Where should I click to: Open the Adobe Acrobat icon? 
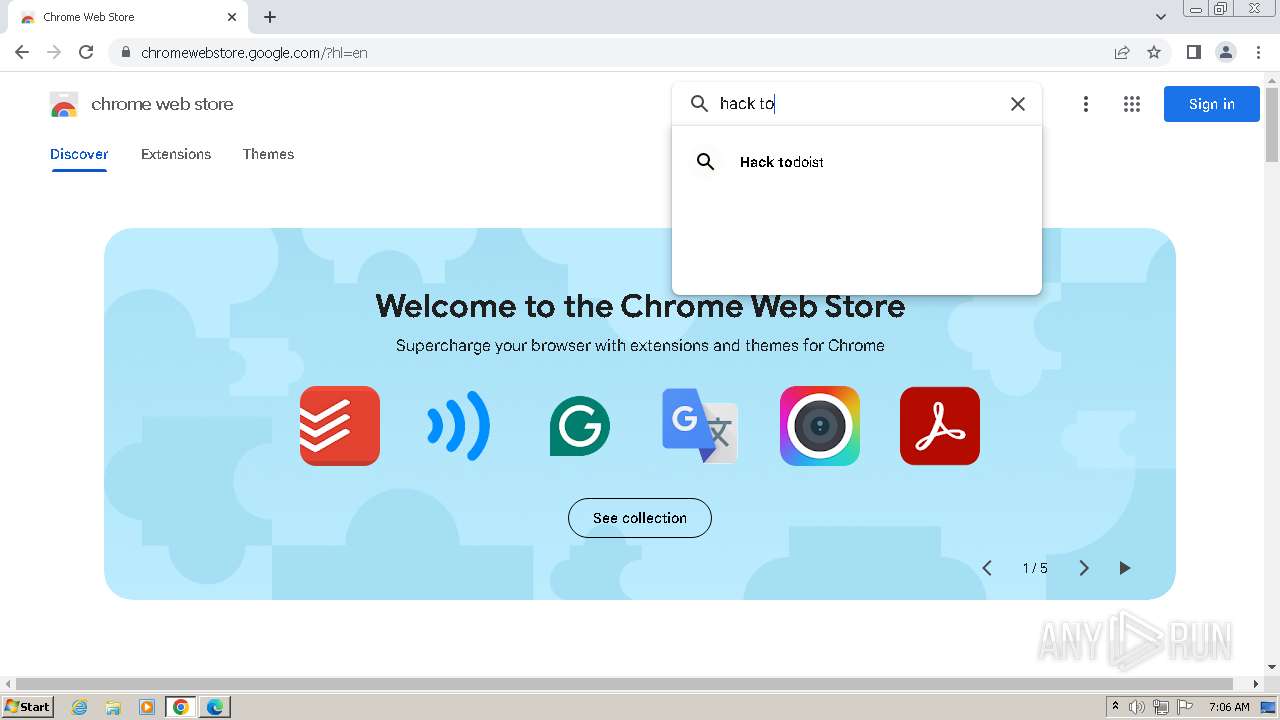point(940,426)
